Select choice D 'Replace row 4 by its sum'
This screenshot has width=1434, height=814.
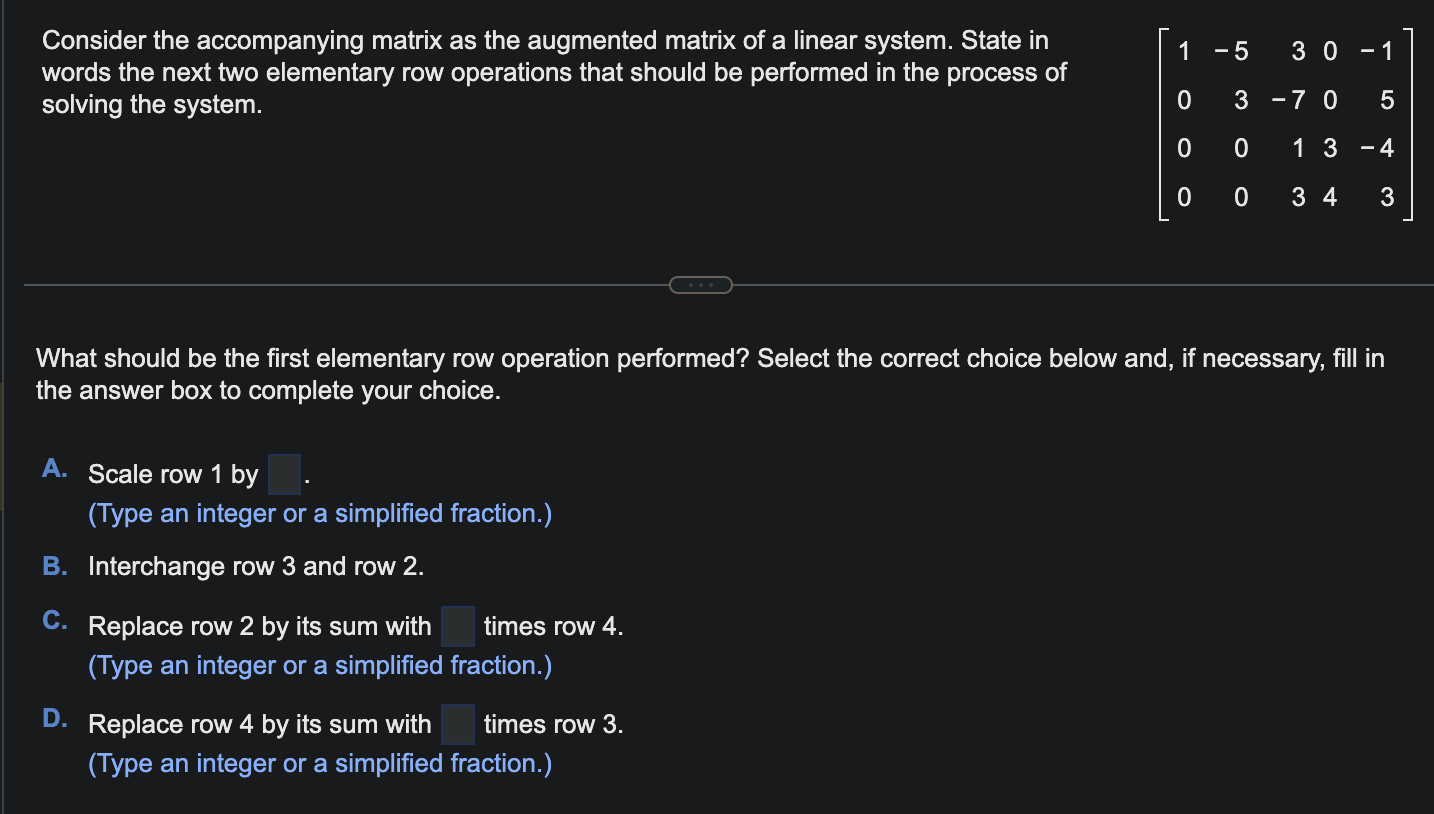click(262, 724)
